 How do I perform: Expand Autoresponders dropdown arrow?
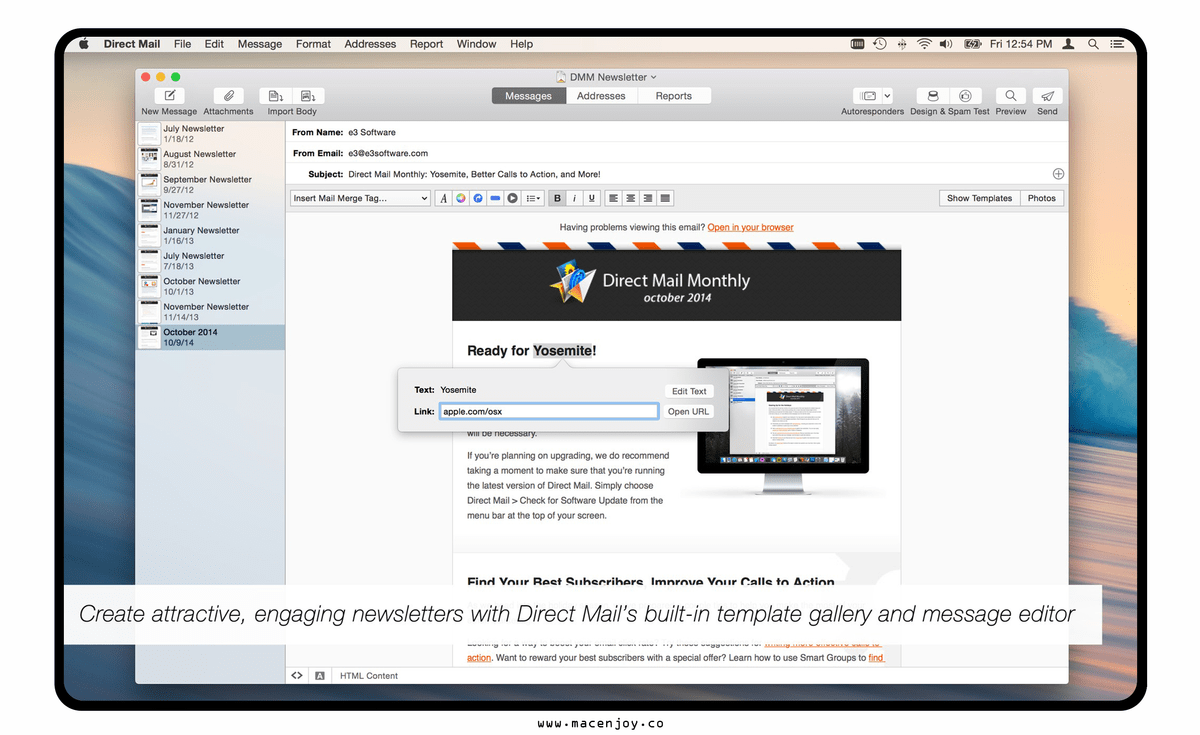(887, 96)
